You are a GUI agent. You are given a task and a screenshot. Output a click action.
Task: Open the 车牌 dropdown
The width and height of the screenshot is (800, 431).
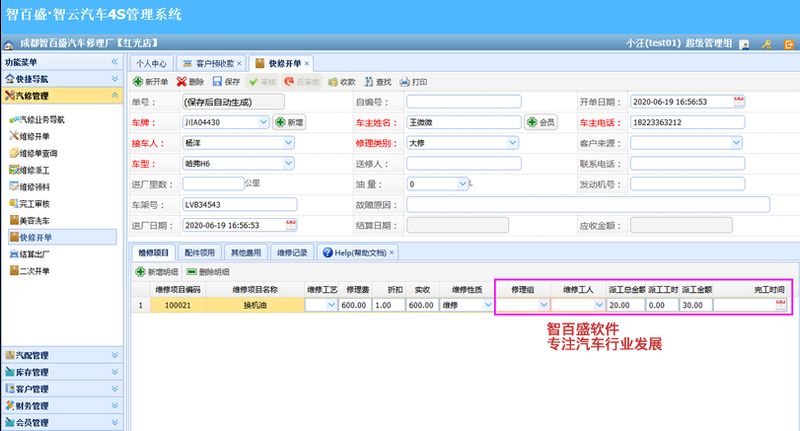coord(263,122)
